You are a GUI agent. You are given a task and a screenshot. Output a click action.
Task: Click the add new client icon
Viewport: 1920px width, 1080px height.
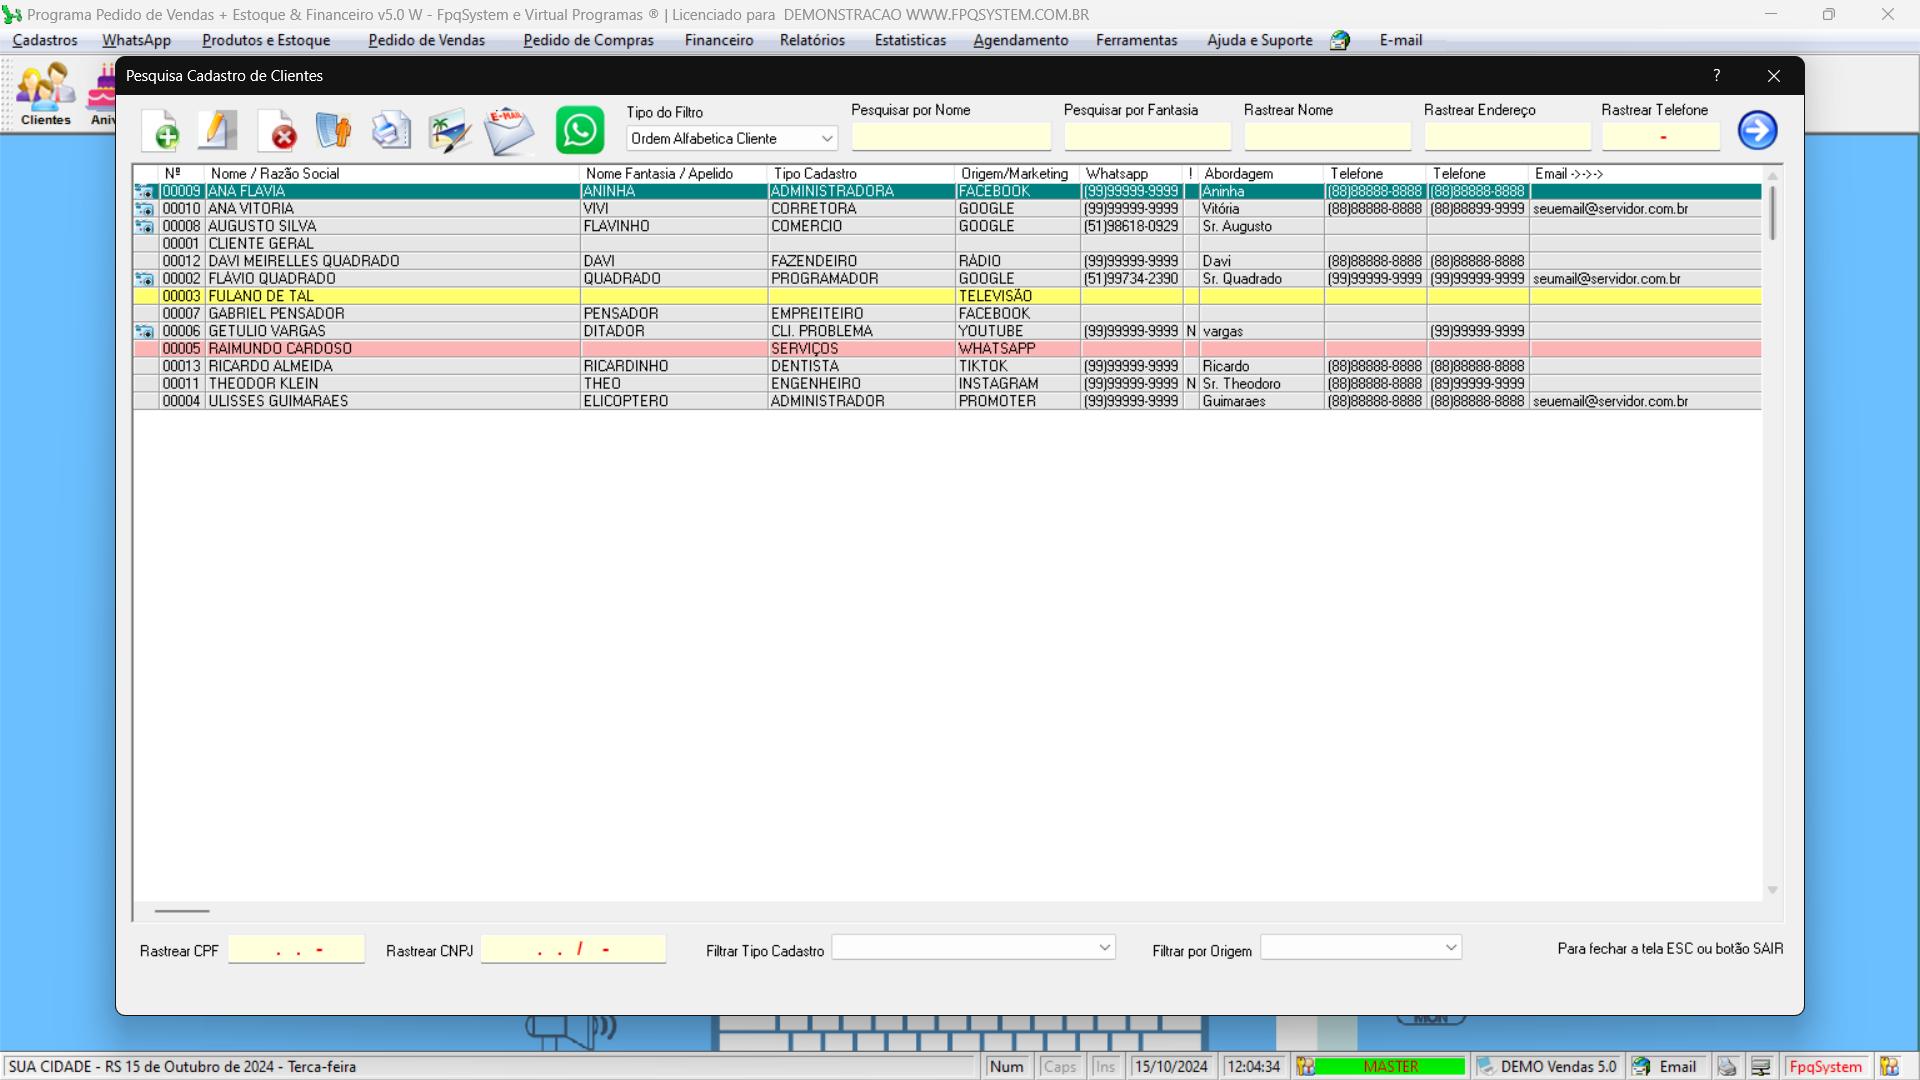161,131
